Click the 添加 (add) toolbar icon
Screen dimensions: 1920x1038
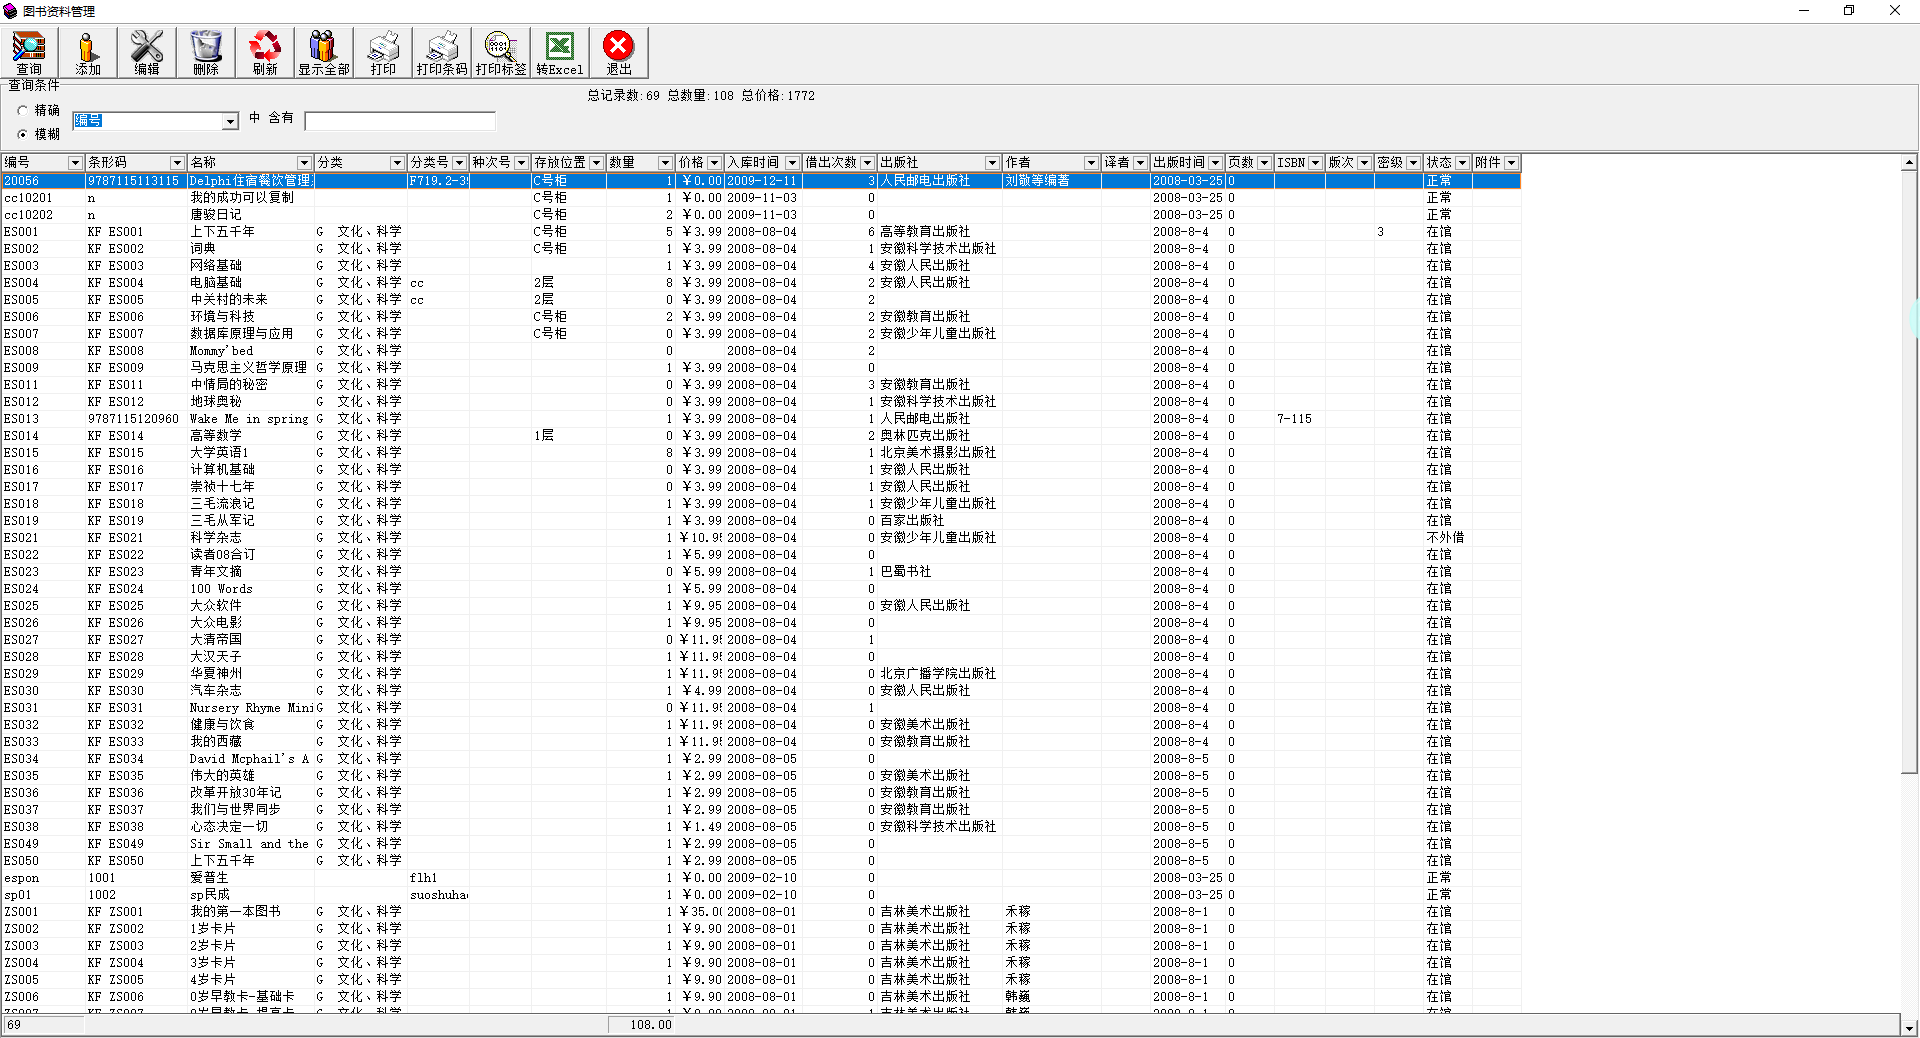point(88,53)
